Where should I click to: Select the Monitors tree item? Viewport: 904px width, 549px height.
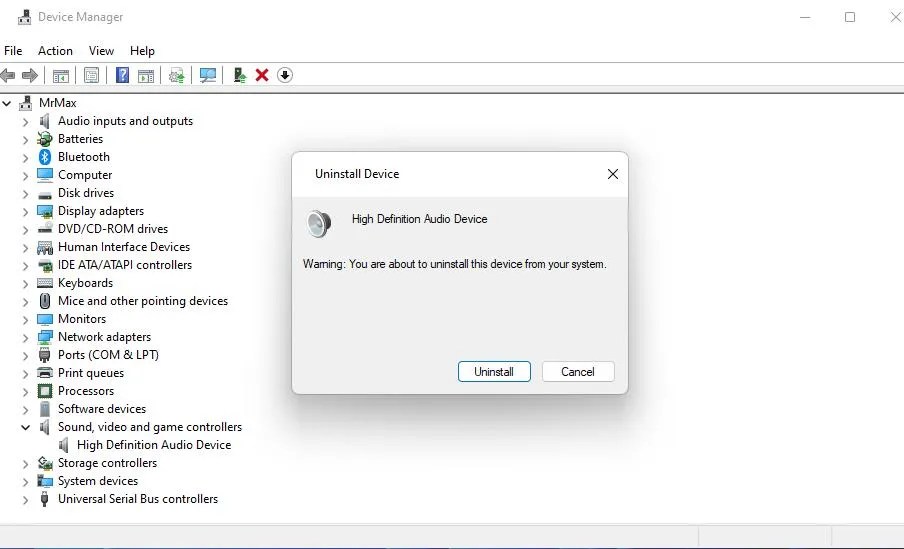point(82,319)
